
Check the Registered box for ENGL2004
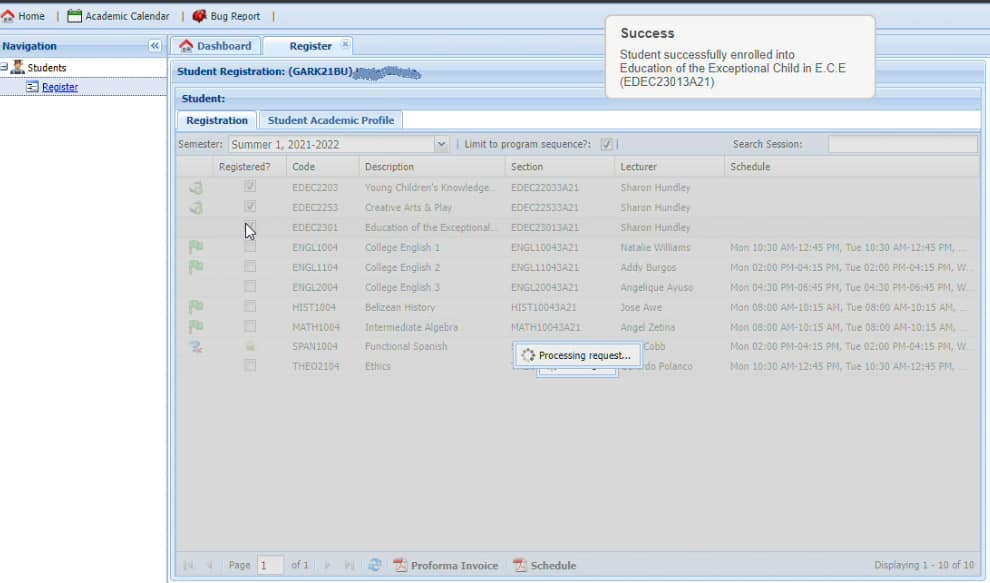pyautogui.click(x=250, y=287)
